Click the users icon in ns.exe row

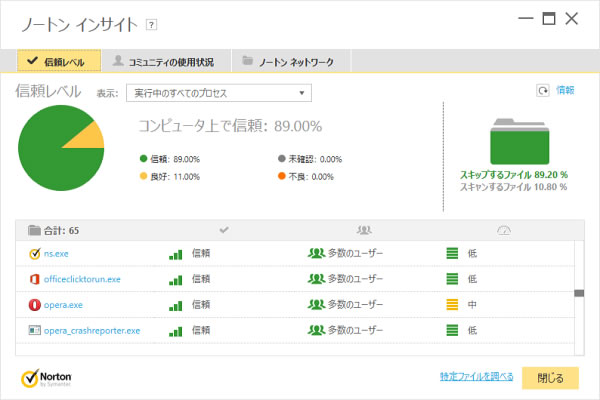coord(316,253)
